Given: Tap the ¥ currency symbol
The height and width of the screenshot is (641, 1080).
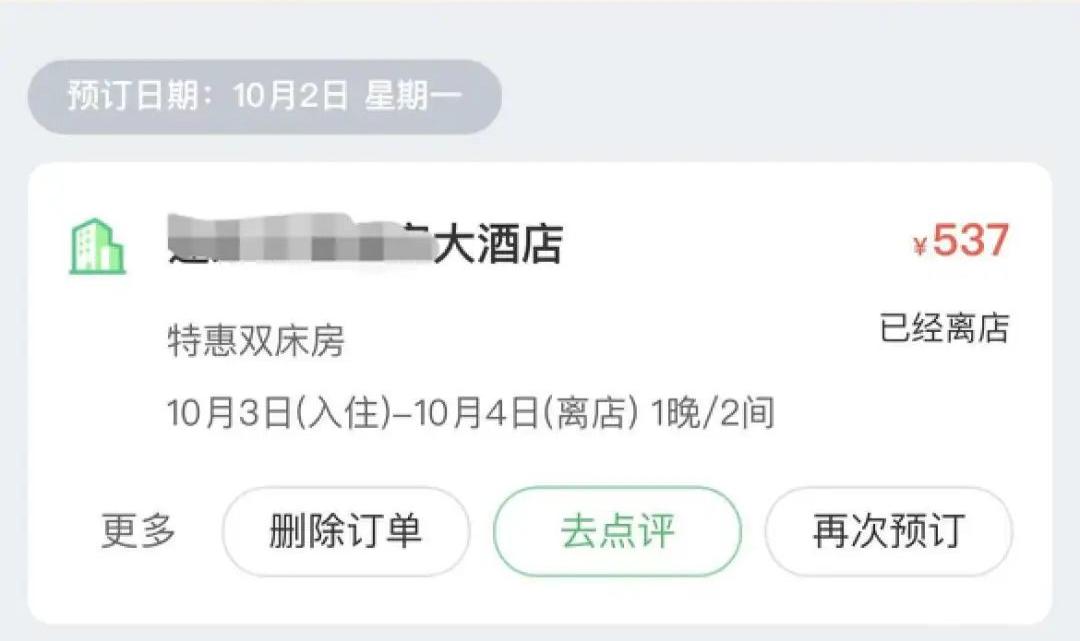Looking at the screenshot, I should tap(920, 246).
